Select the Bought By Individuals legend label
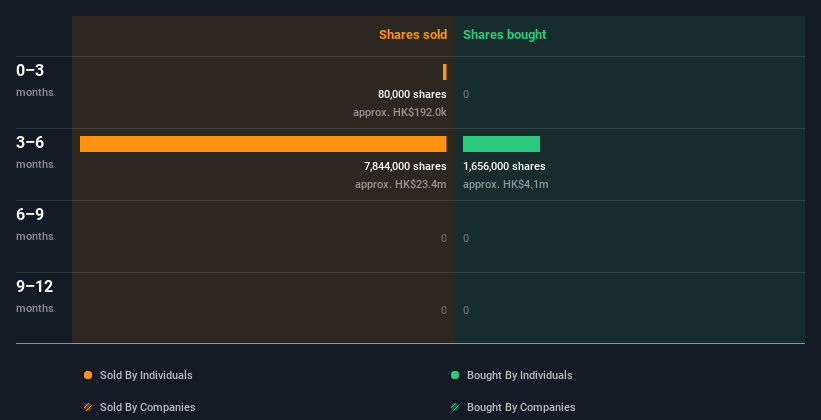821x420 pixels. coord(519,375)
